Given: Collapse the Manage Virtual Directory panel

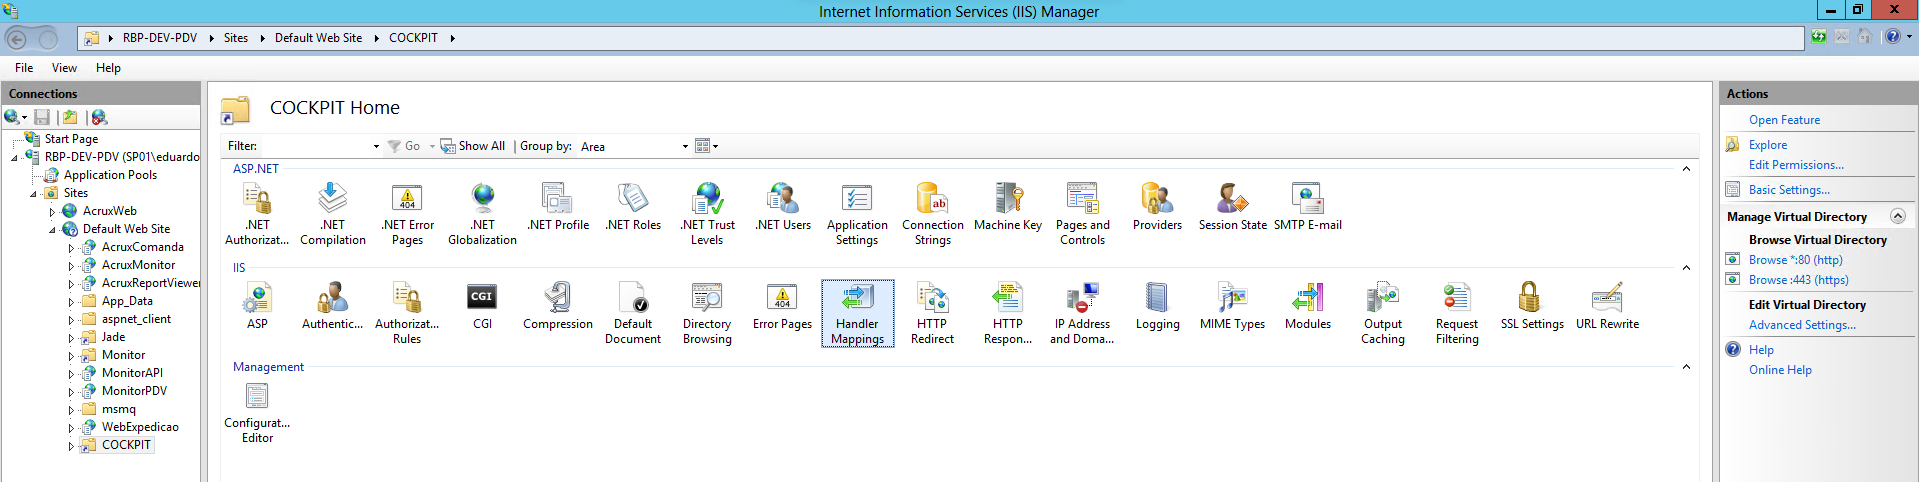Looking at the screenshot, I should coord(1897,217).
